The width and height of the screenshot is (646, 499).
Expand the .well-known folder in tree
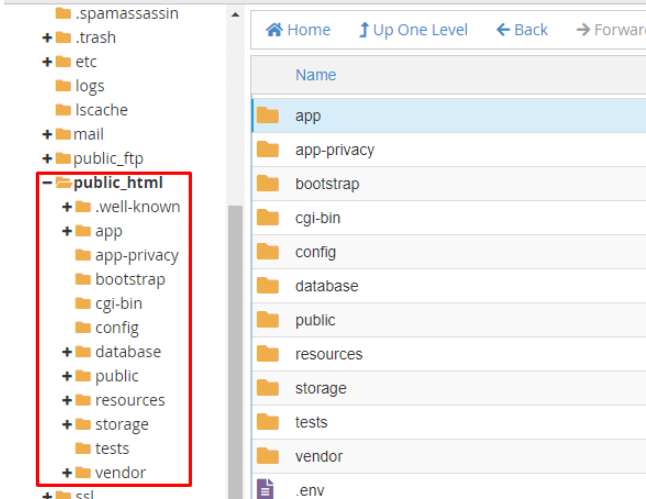coord(67,207)
